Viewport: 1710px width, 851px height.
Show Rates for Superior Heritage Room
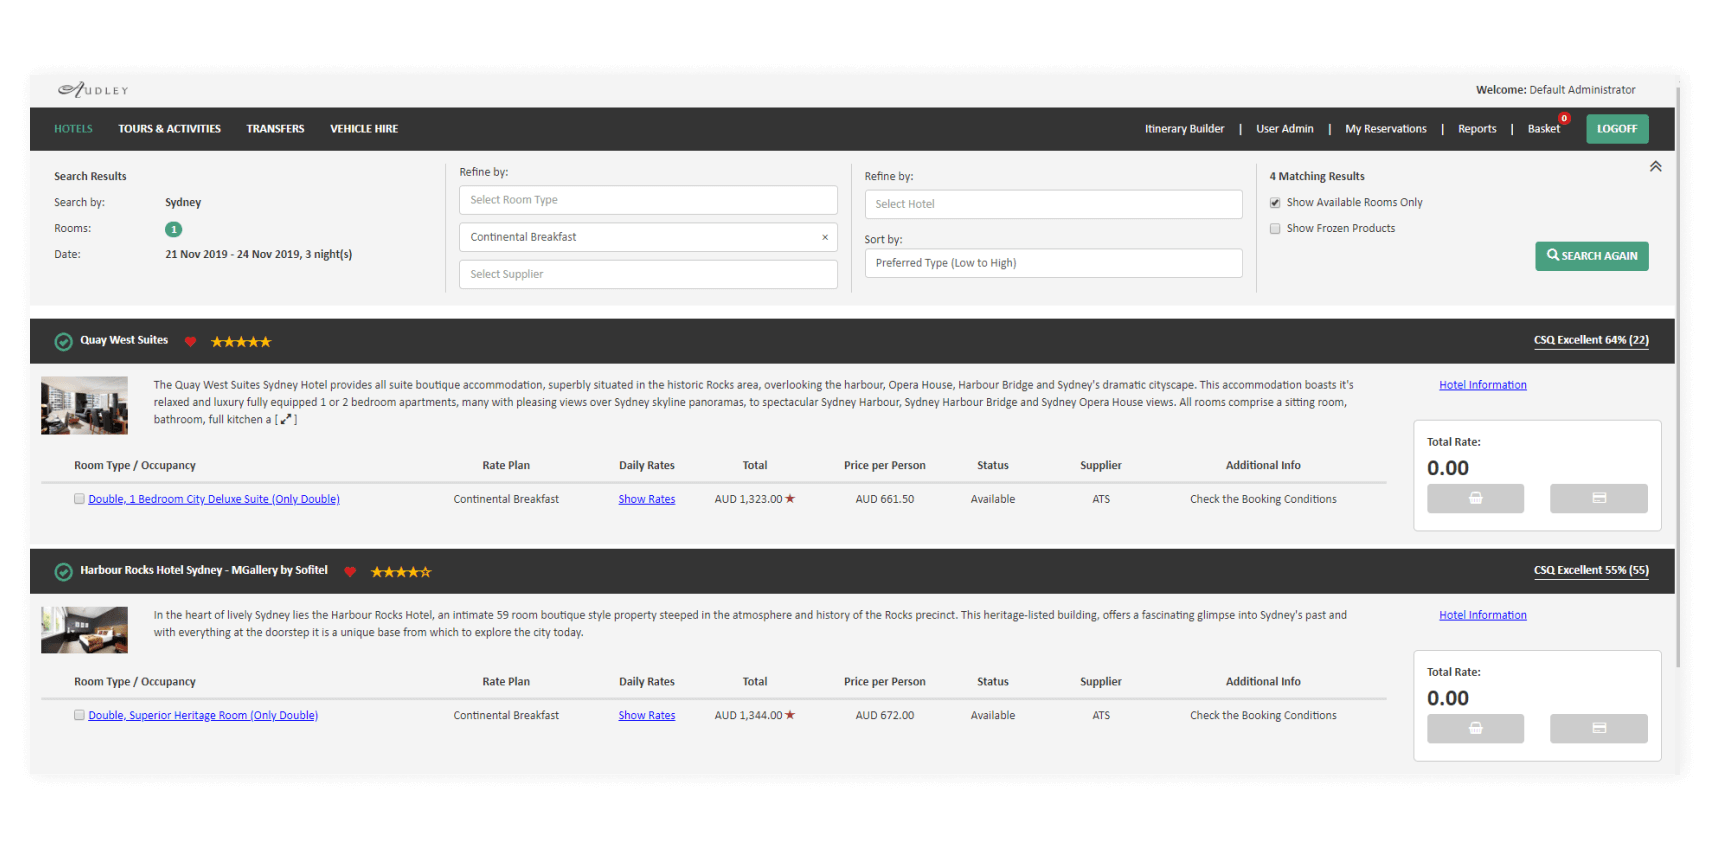pos(646,715)
